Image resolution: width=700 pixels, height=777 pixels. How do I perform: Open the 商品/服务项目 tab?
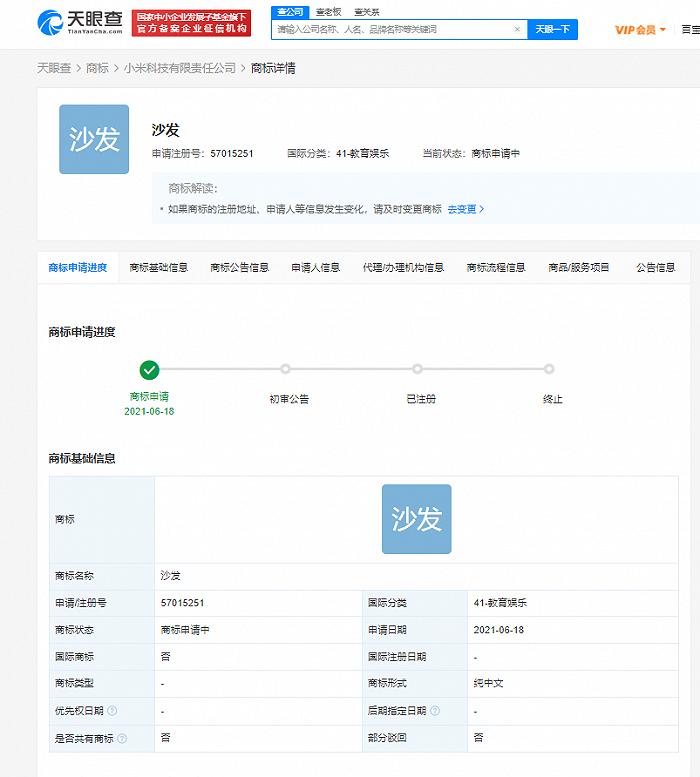(578, 268)
